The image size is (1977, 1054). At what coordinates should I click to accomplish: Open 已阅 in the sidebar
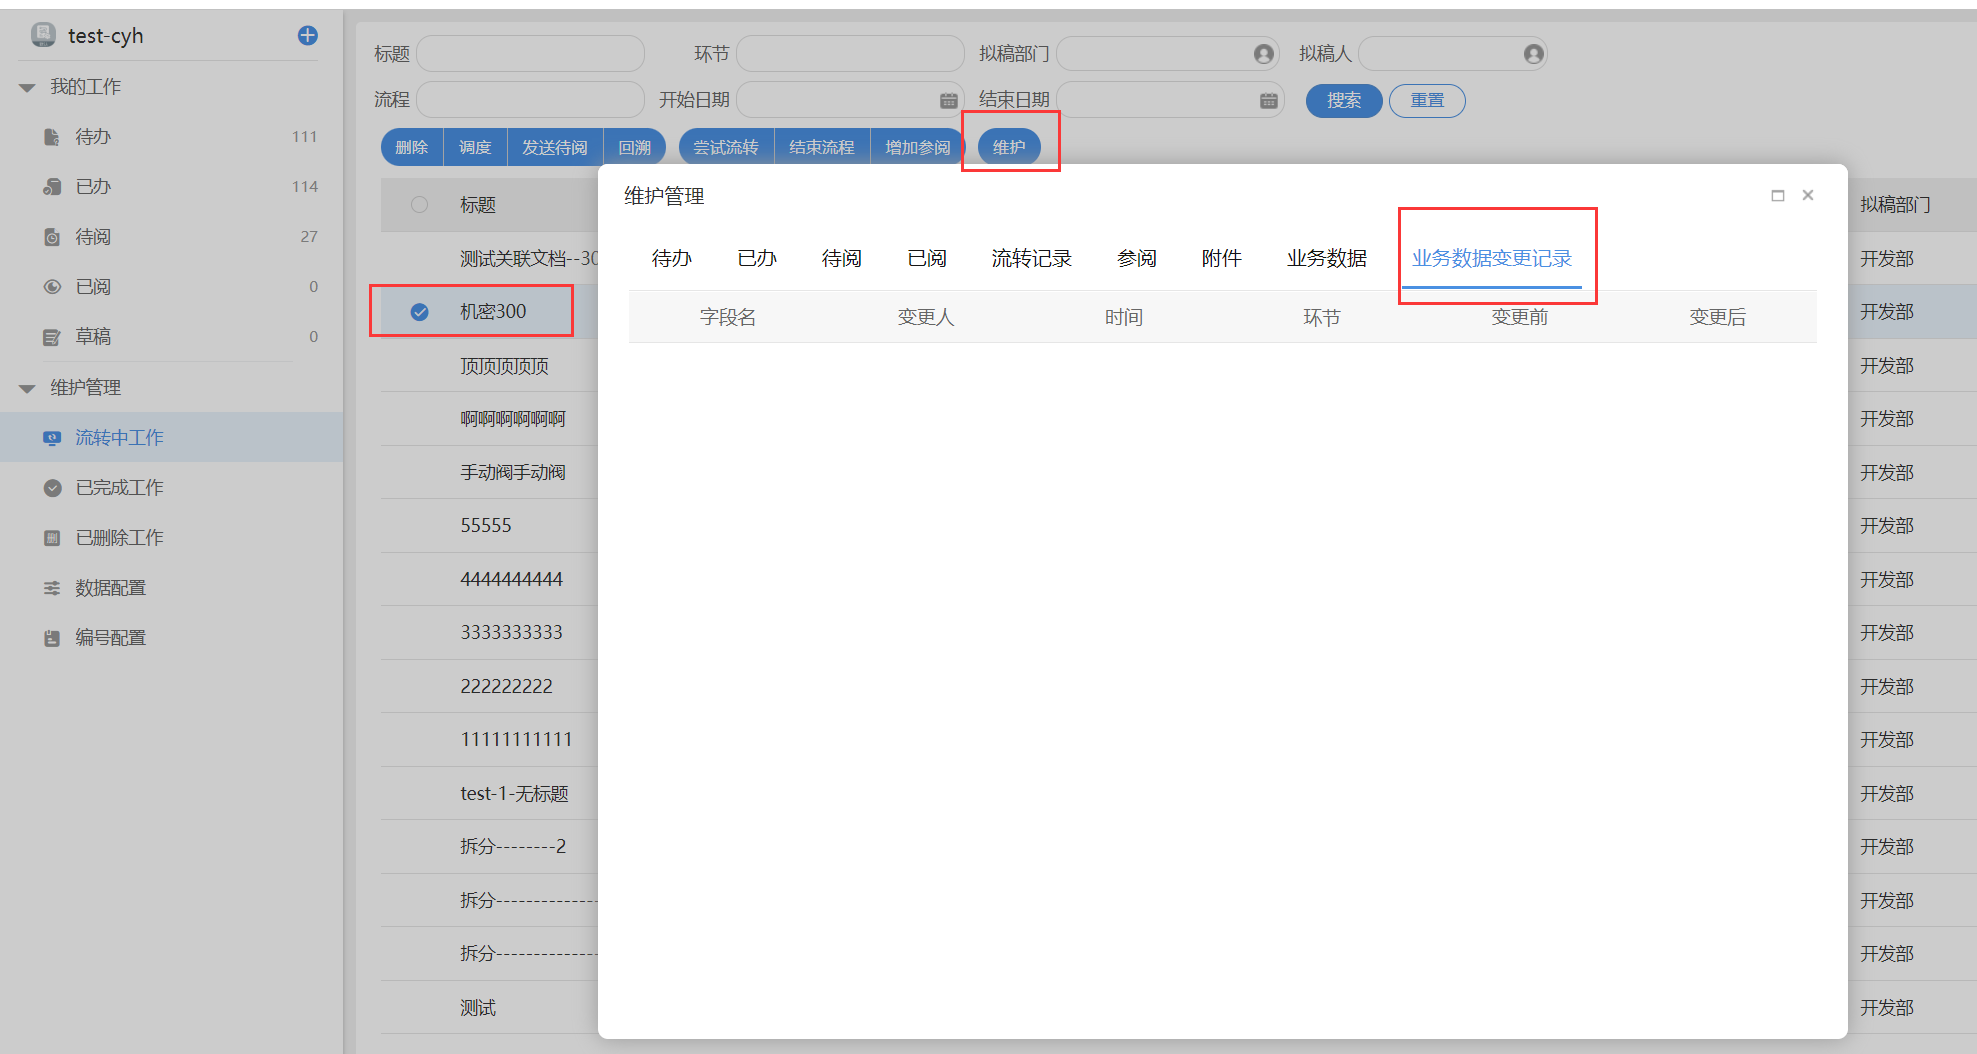171,287
